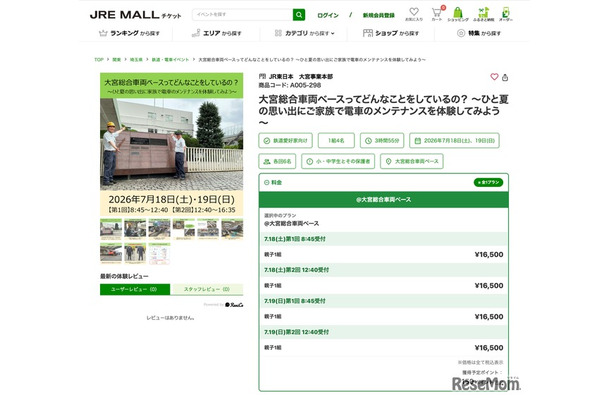610x400 pixels.
Task: Click the main event photo
Action: (x=172, y=144)
